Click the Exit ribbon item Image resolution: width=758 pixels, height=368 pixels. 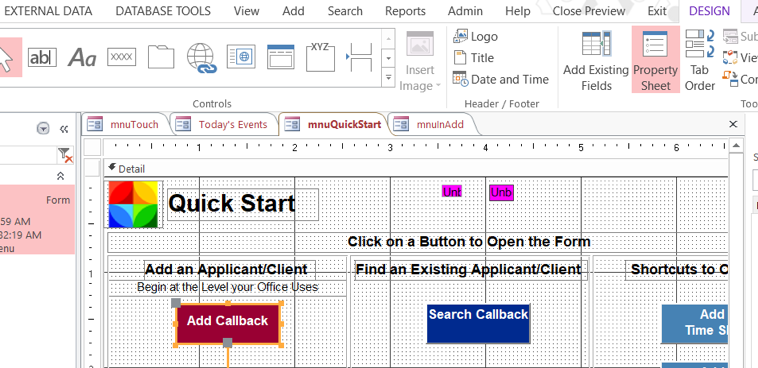coord(657,11)
